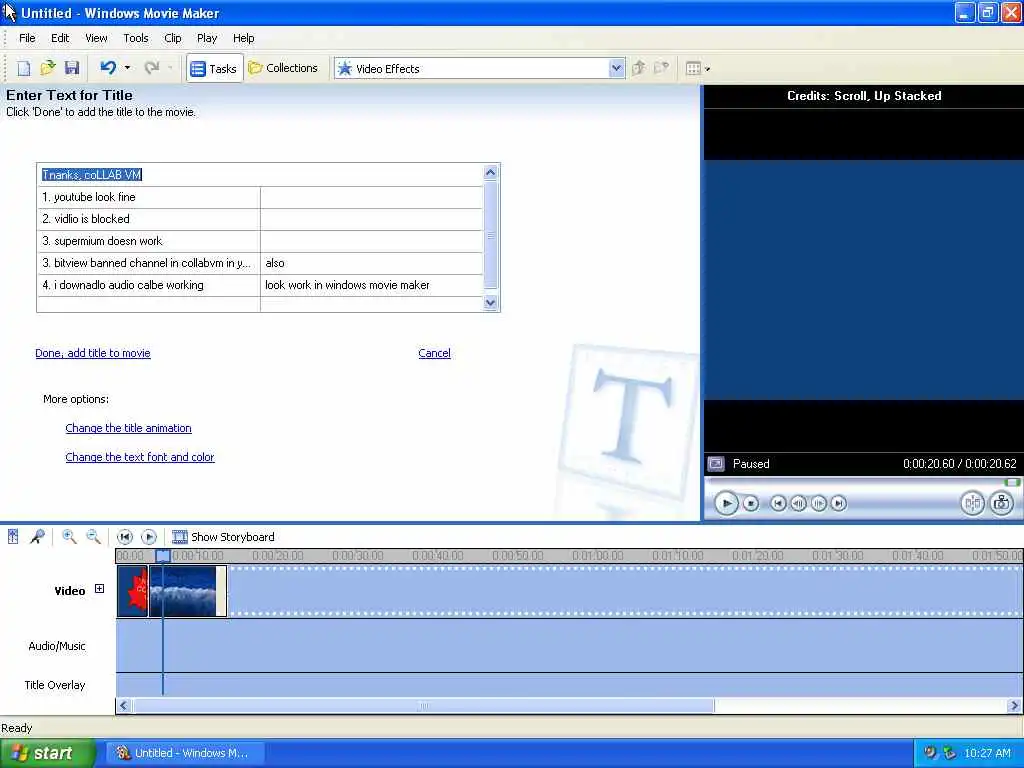Viewport: 1024px width, 768px height.
Task: Select the blue mountain clip on timeline
Action: (x=188, y=591)
